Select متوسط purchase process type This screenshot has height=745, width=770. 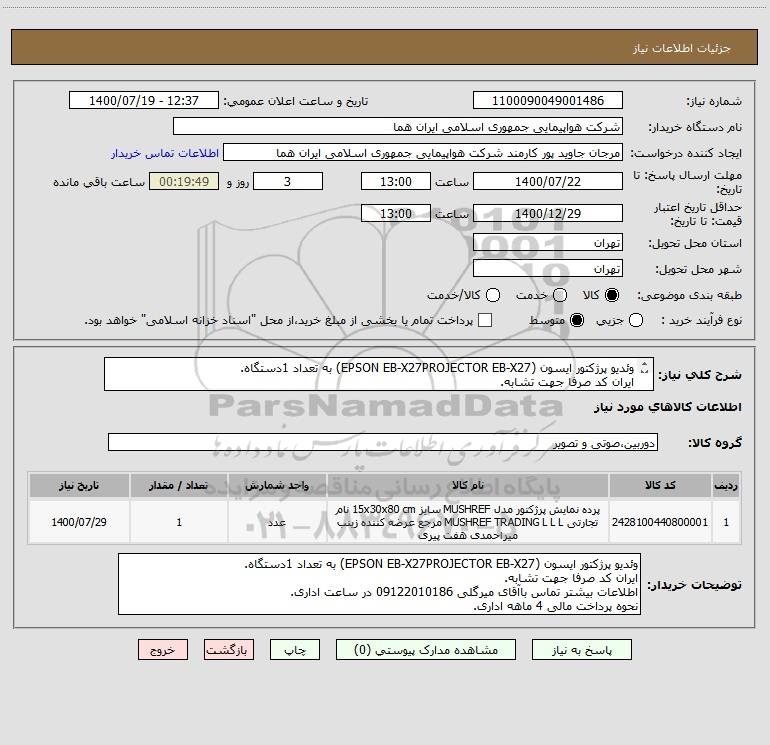[577, 320]
